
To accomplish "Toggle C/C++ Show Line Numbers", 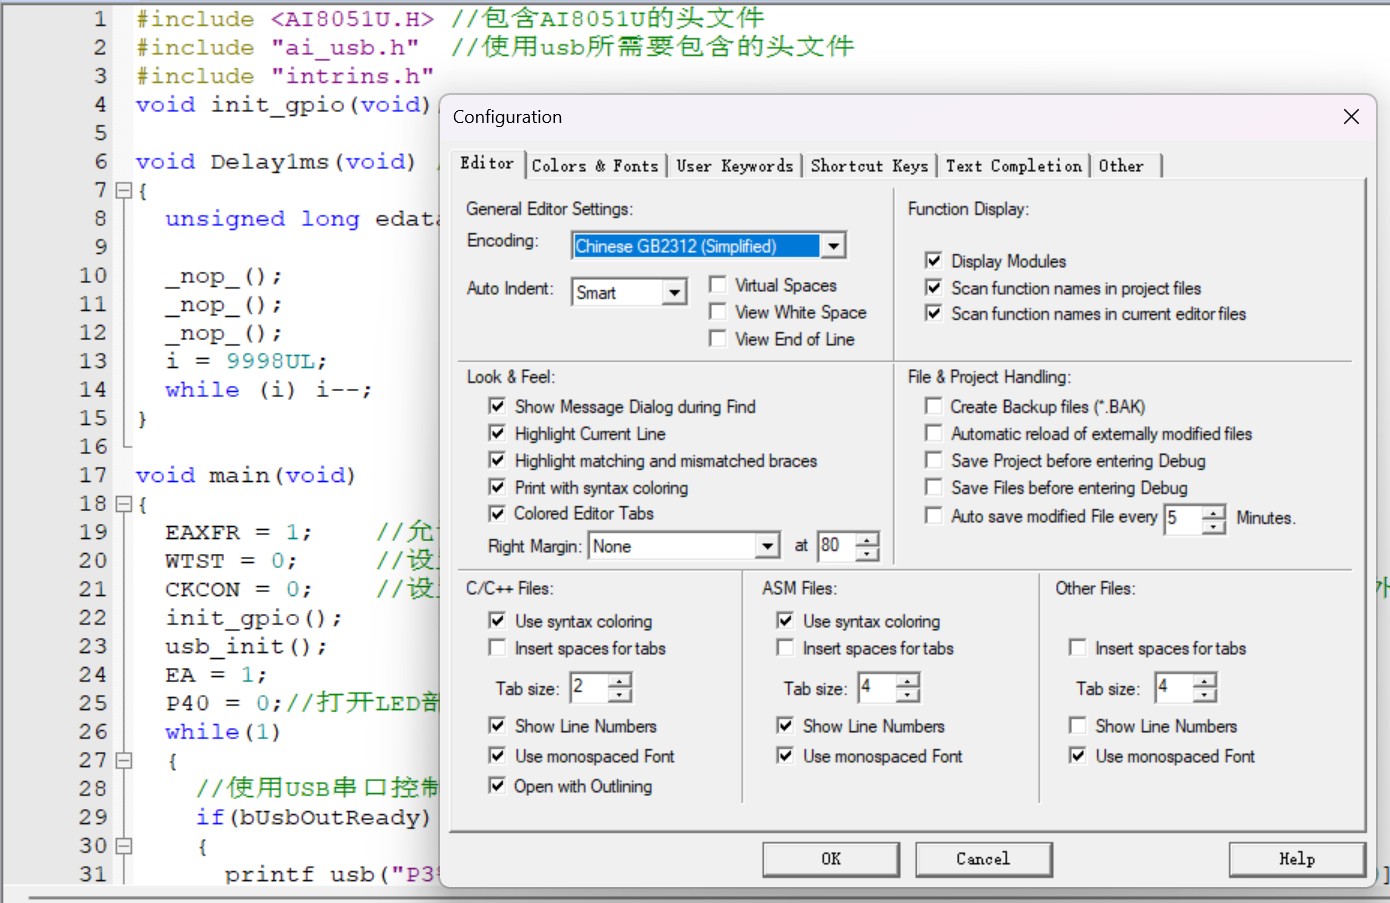I will tap(497, 726).
